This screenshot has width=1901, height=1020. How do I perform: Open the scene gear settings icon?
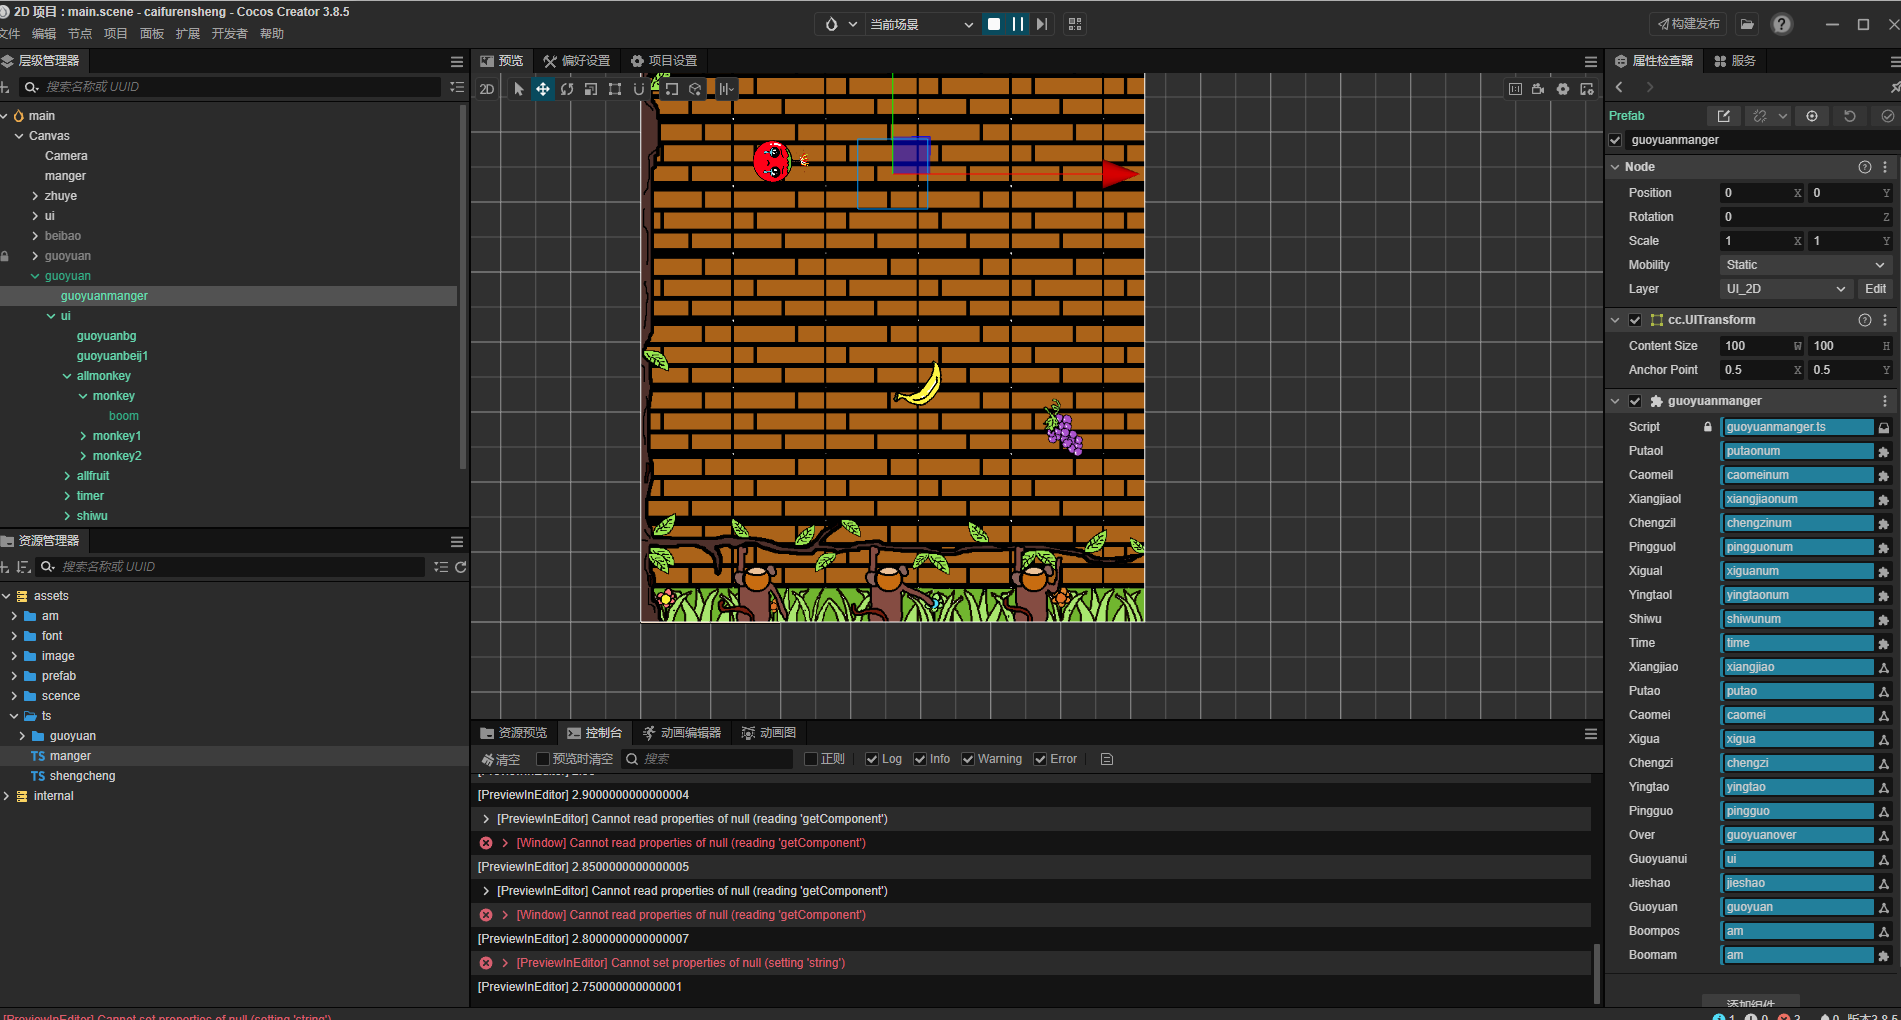pos(1563,89)
